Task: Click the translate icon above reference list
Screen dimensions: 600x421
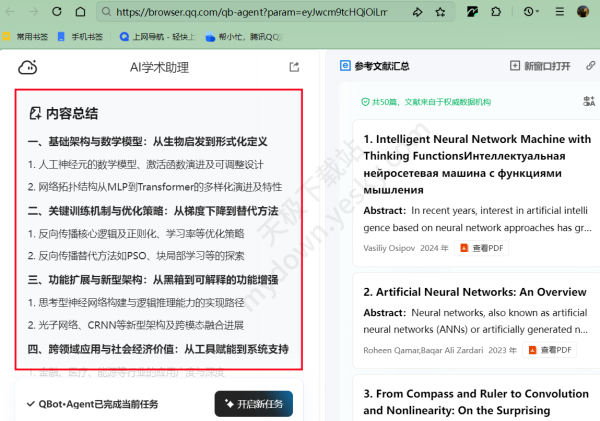Action: coord(589,101)
